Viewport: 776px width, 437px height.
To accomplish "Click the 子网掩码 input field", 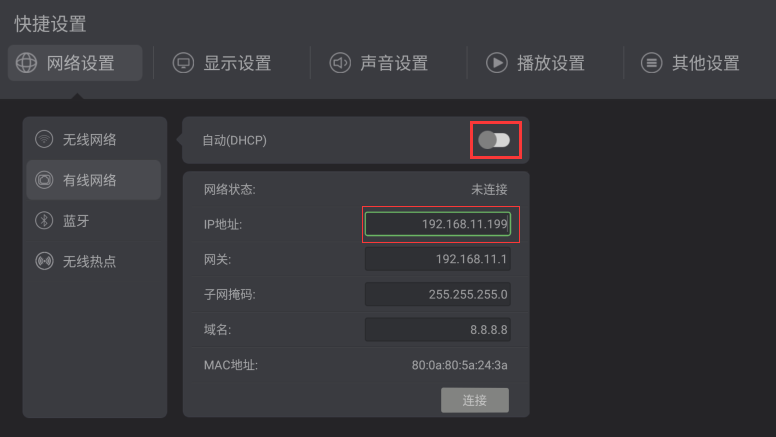I will tap(437, 294).
